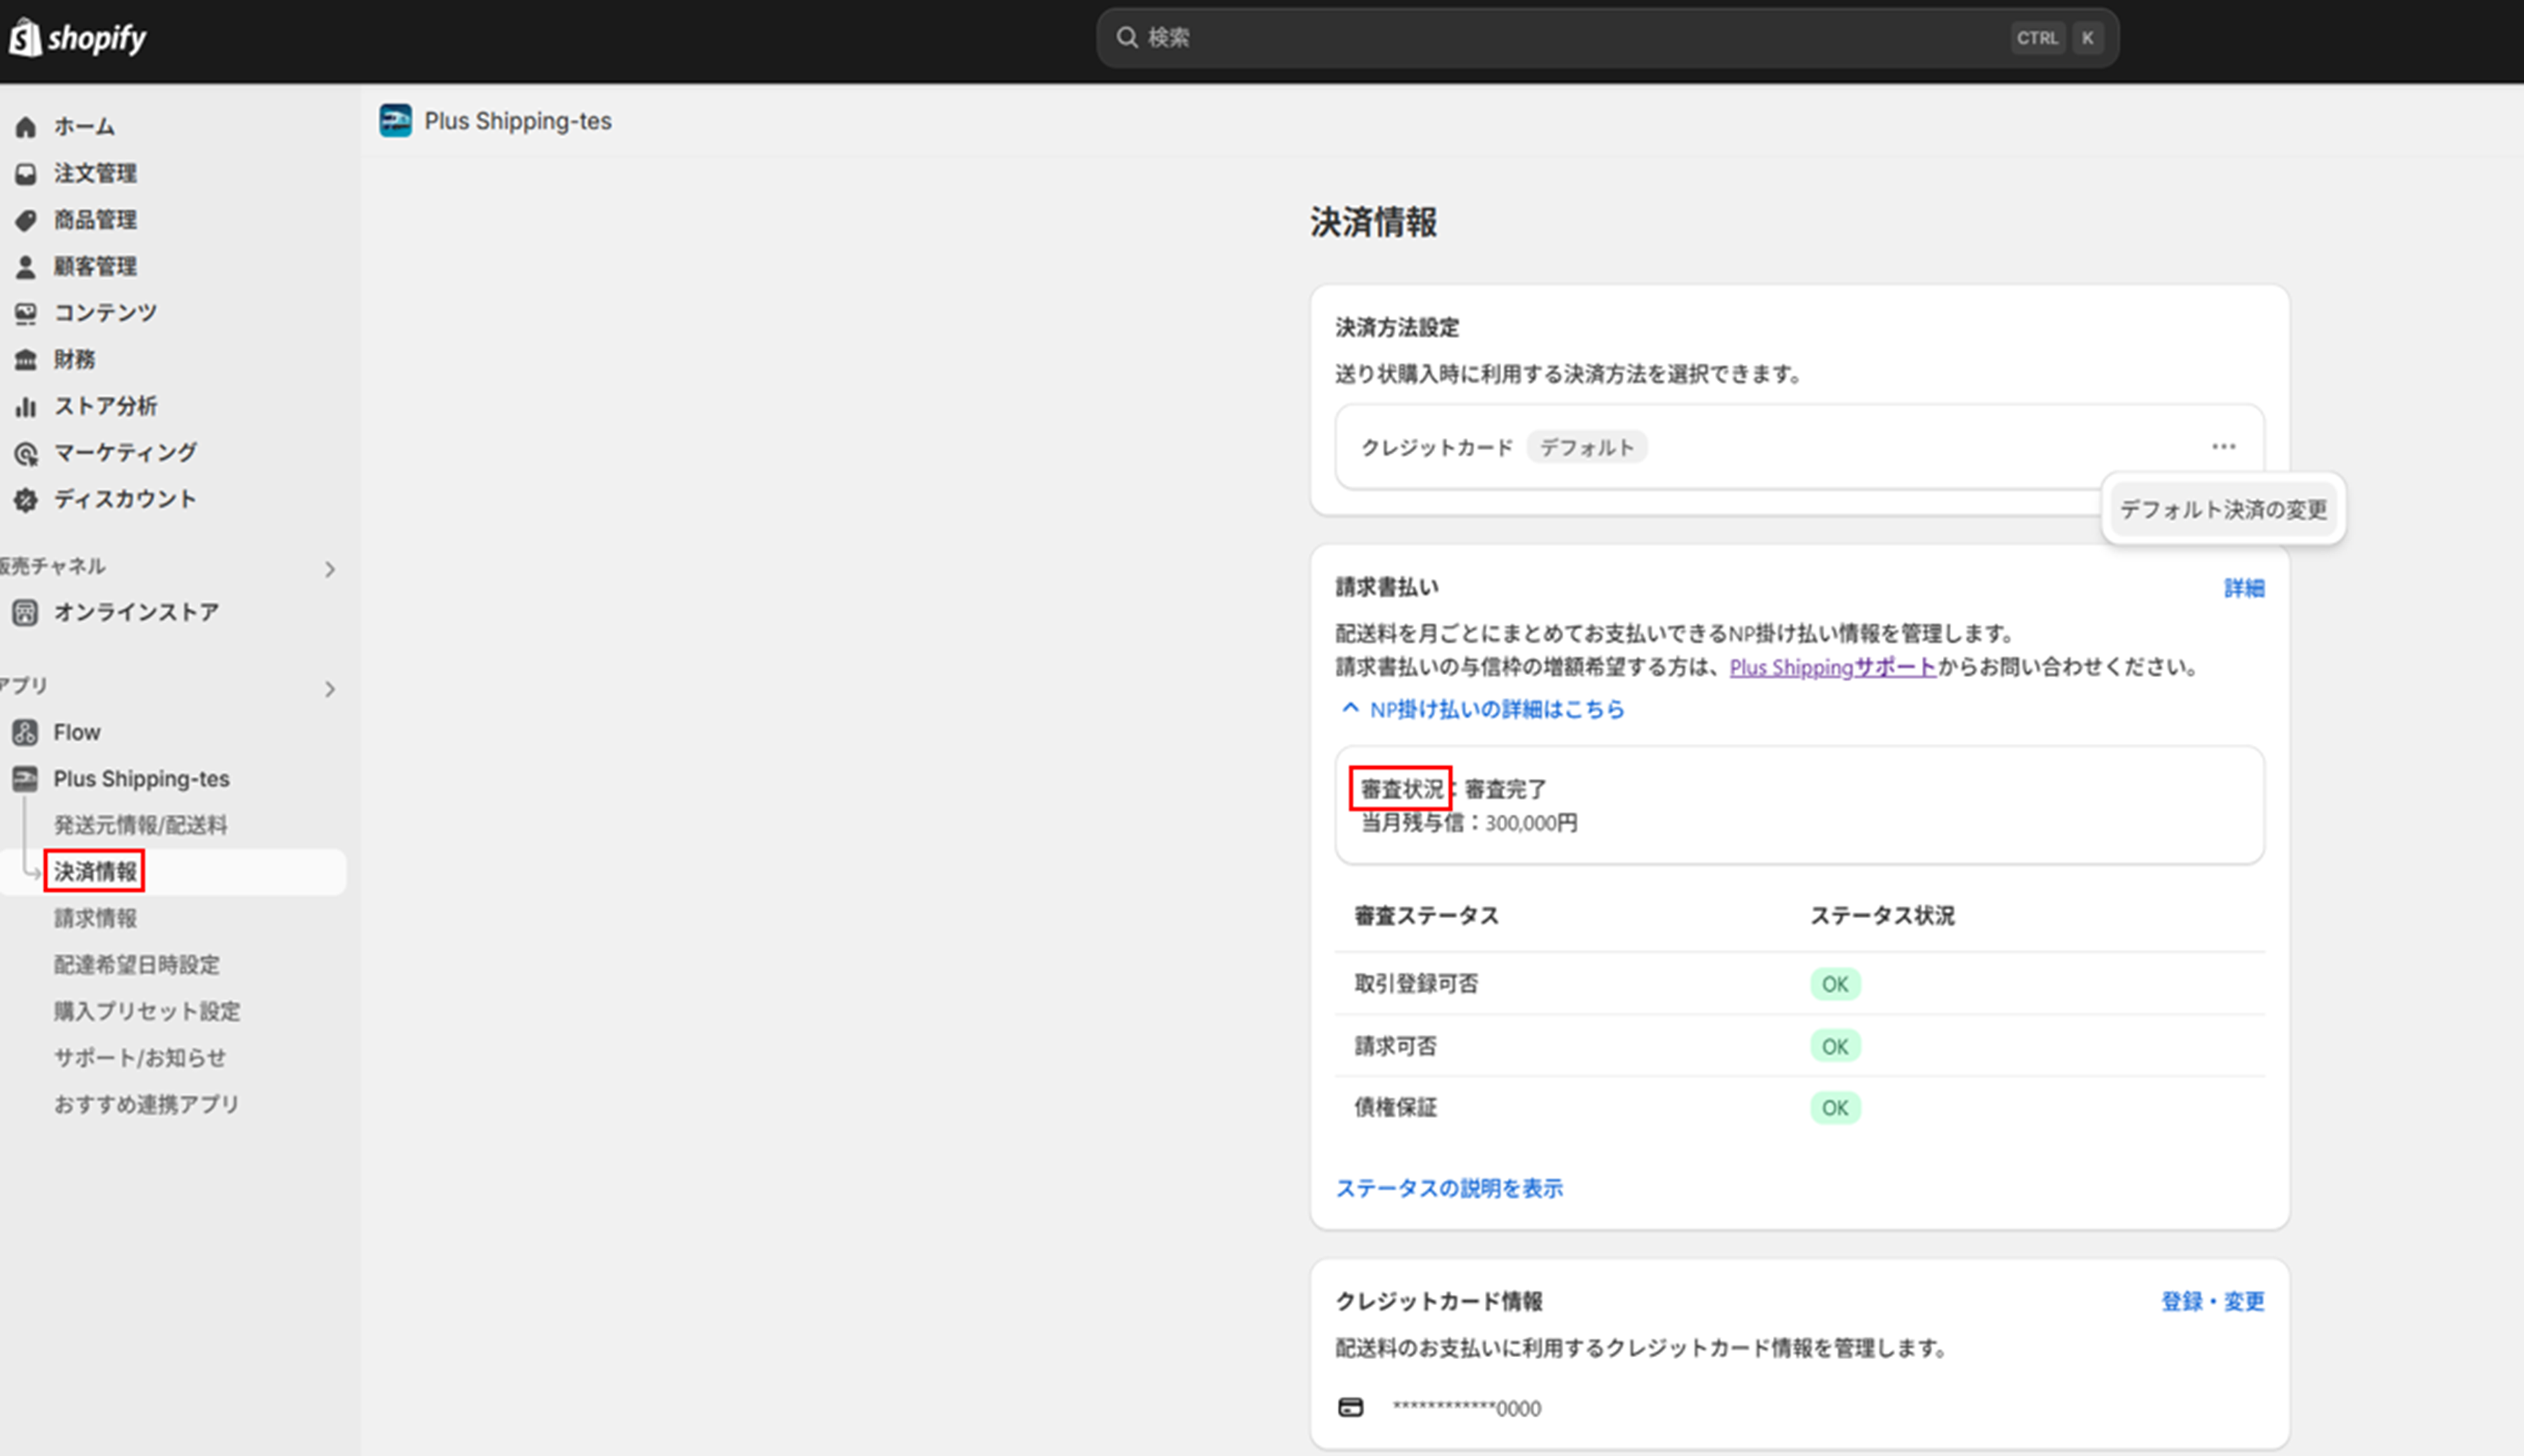Open the three-dot menu for クレジットカード

coord(2223,447)
